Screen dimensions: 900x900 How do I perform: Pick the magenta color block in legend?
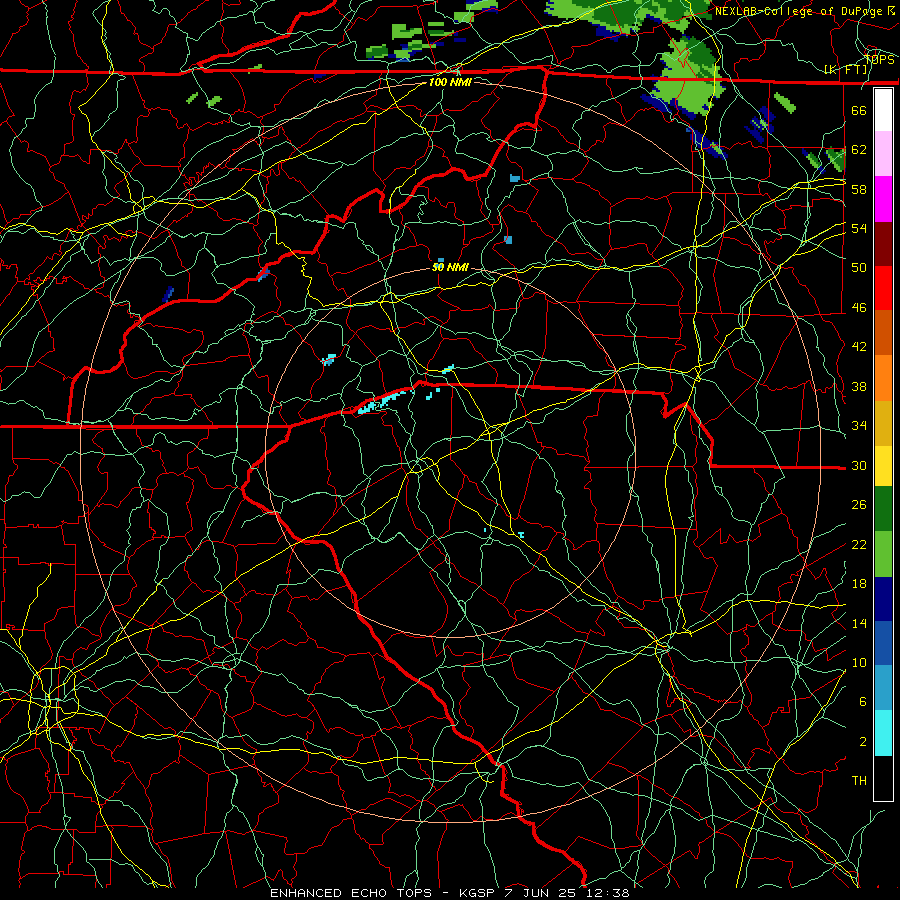coord(883,199)
